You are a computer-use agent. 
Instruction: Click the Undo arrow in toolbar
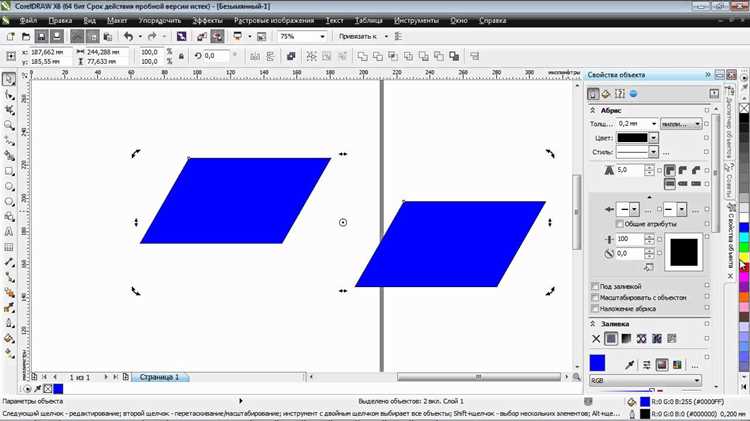[129, 36]
